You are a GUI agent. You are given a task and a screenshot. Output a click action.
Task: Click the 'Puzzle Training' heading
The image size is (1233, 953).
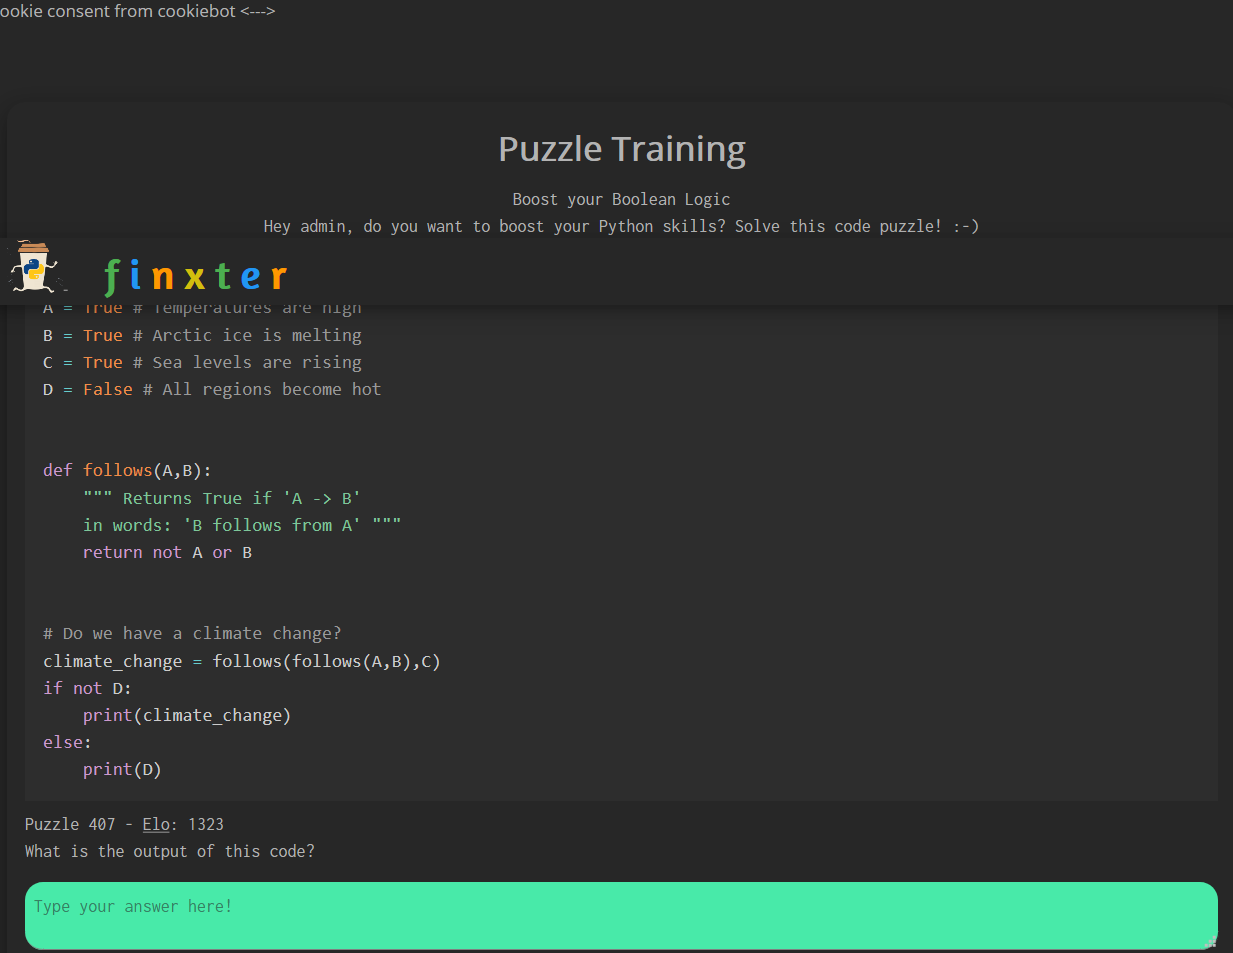(621, 149)
